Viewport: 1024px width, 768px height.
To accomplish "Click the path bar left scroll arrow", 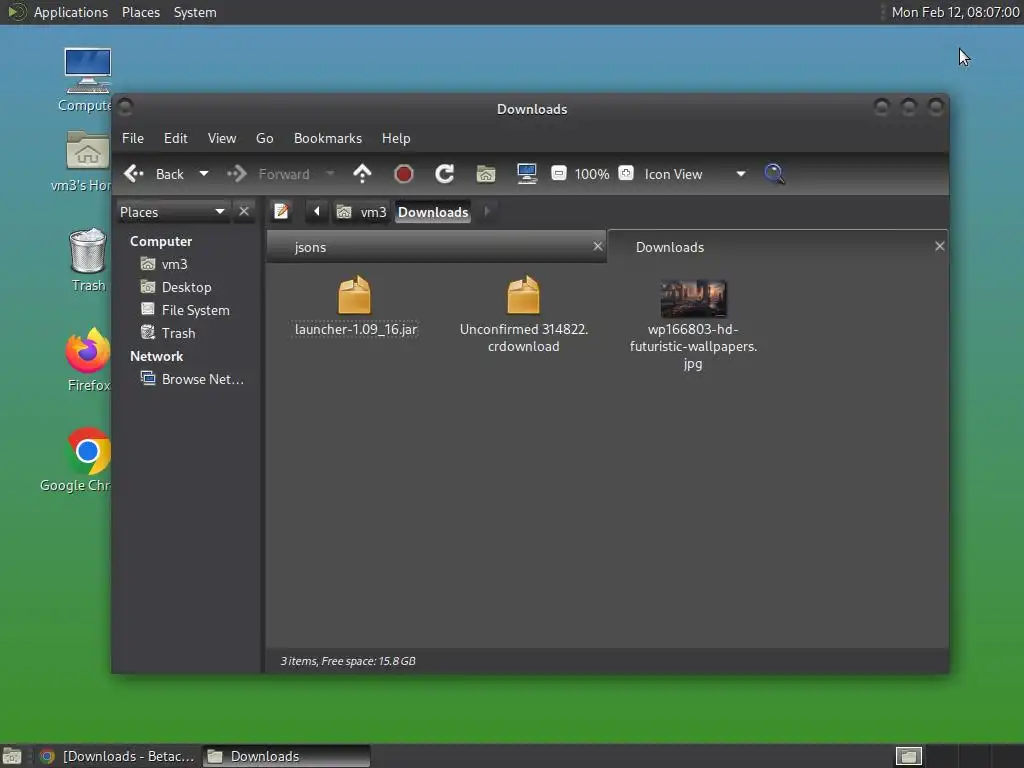I will 317,212.
